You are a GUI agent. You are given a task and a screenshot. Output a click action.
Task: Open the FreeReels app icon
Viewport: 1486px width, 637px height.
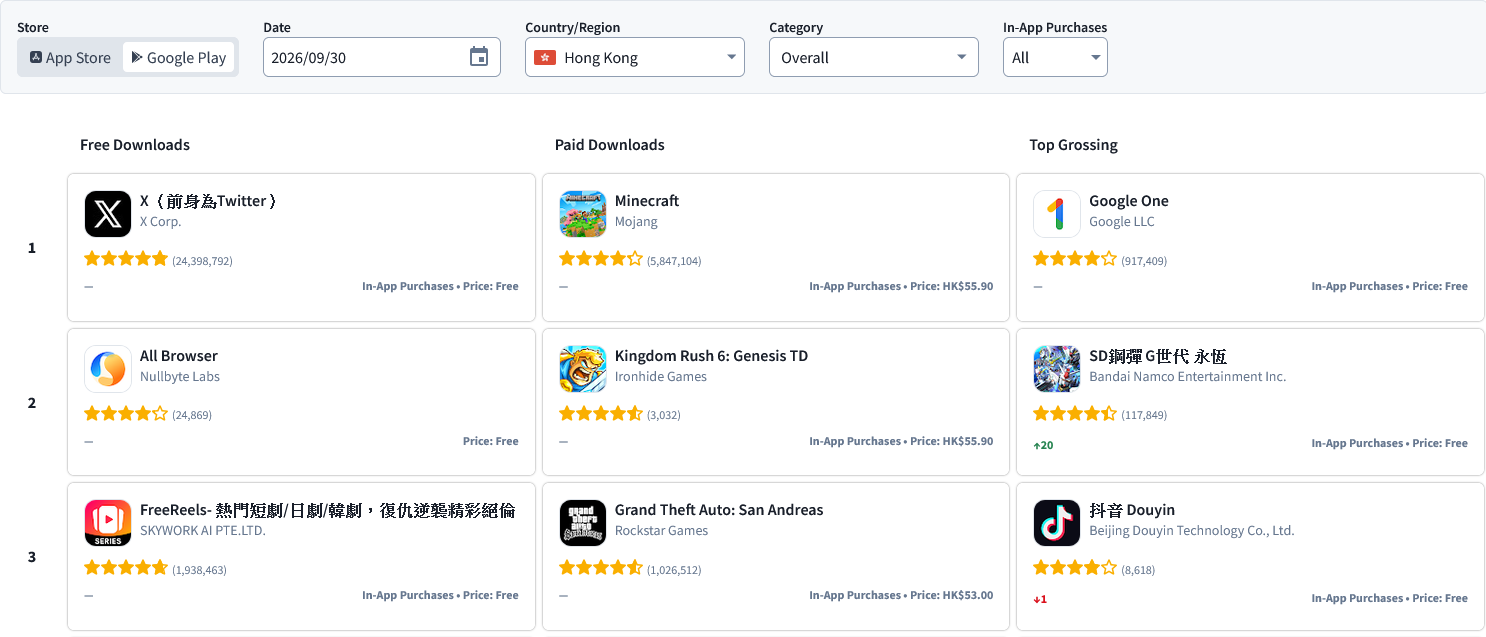[x=108, y=523]
